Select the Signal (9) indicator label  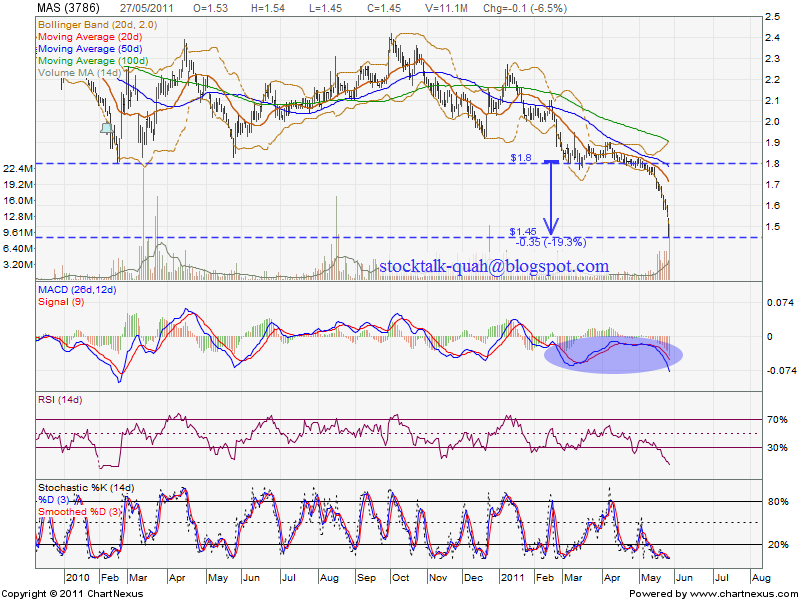point(61,302)
